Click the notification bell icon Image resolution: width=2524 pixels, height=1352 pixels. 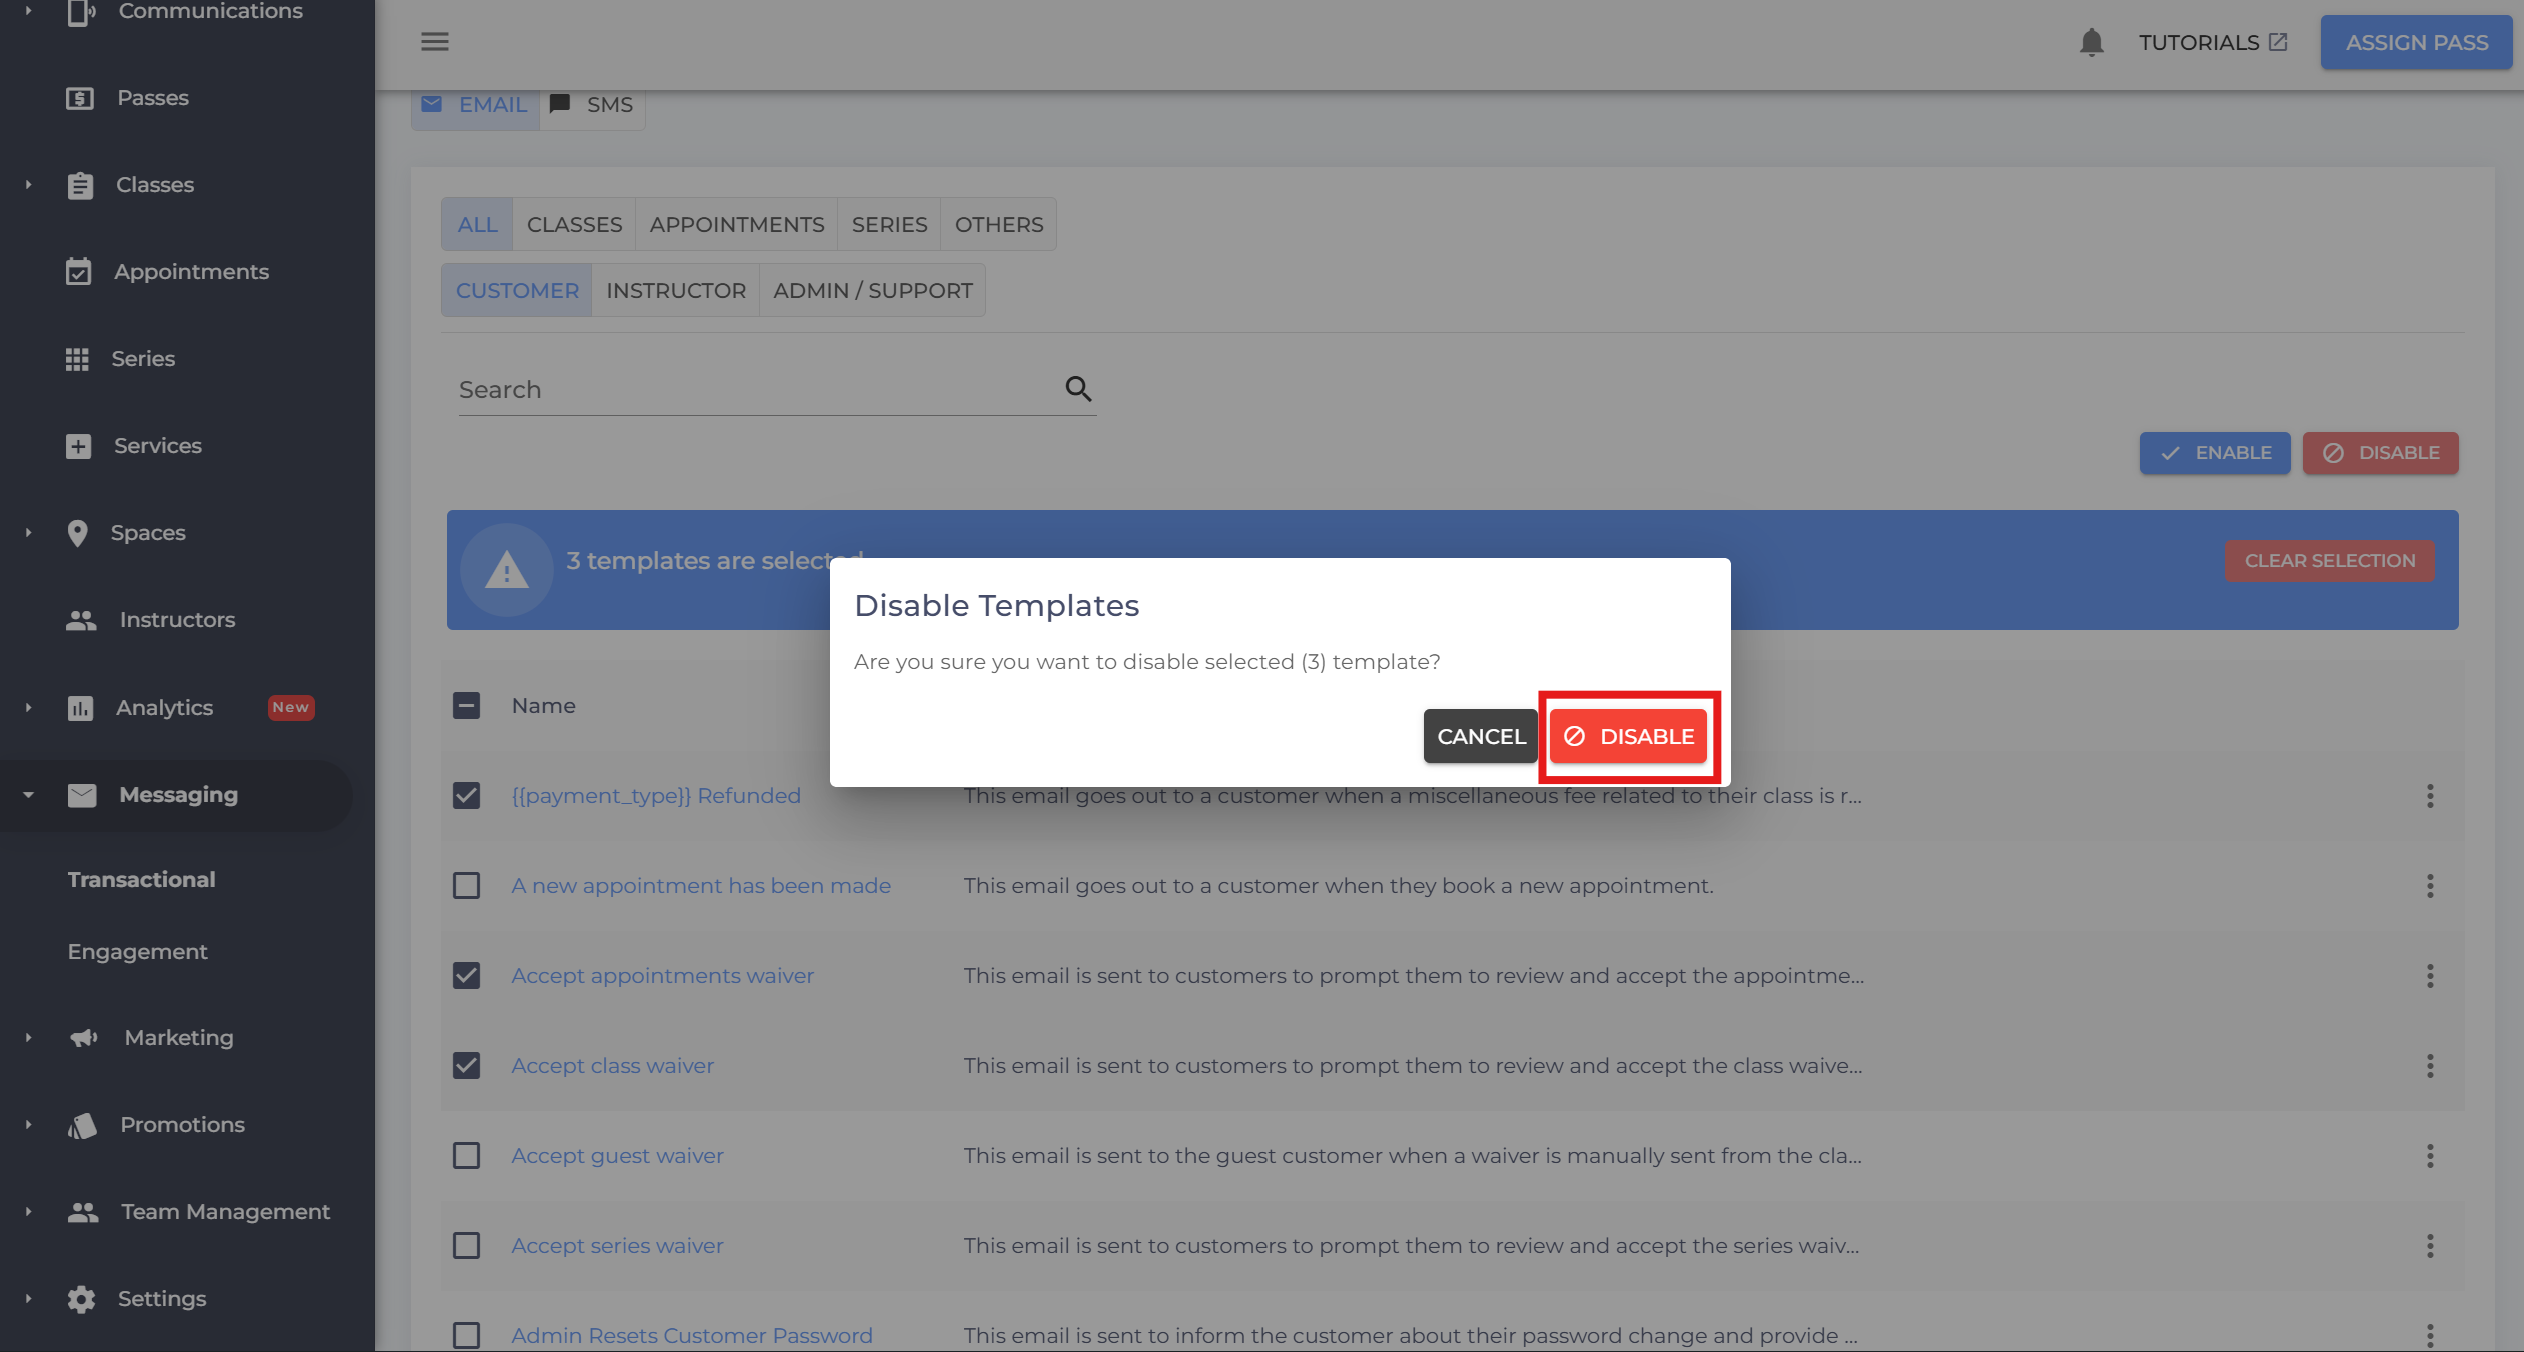[x=2091, y=42]
